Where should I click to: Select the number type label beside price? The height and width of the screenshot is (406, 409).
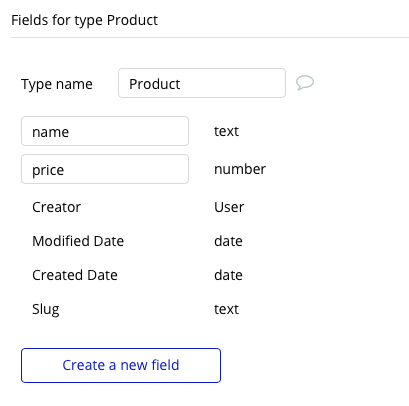(x=240, y=169)
